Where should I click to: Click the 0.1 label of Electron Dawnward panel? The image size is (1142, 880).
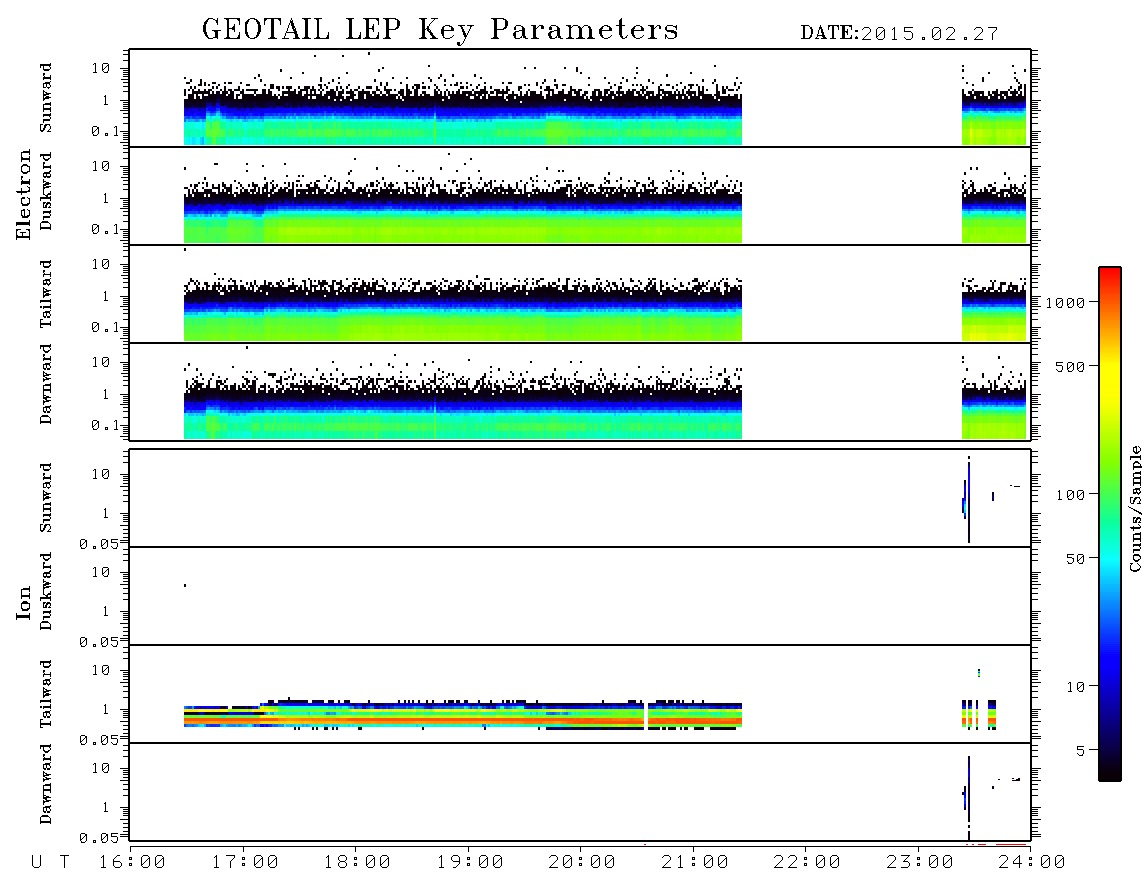(x=105, y=426)
